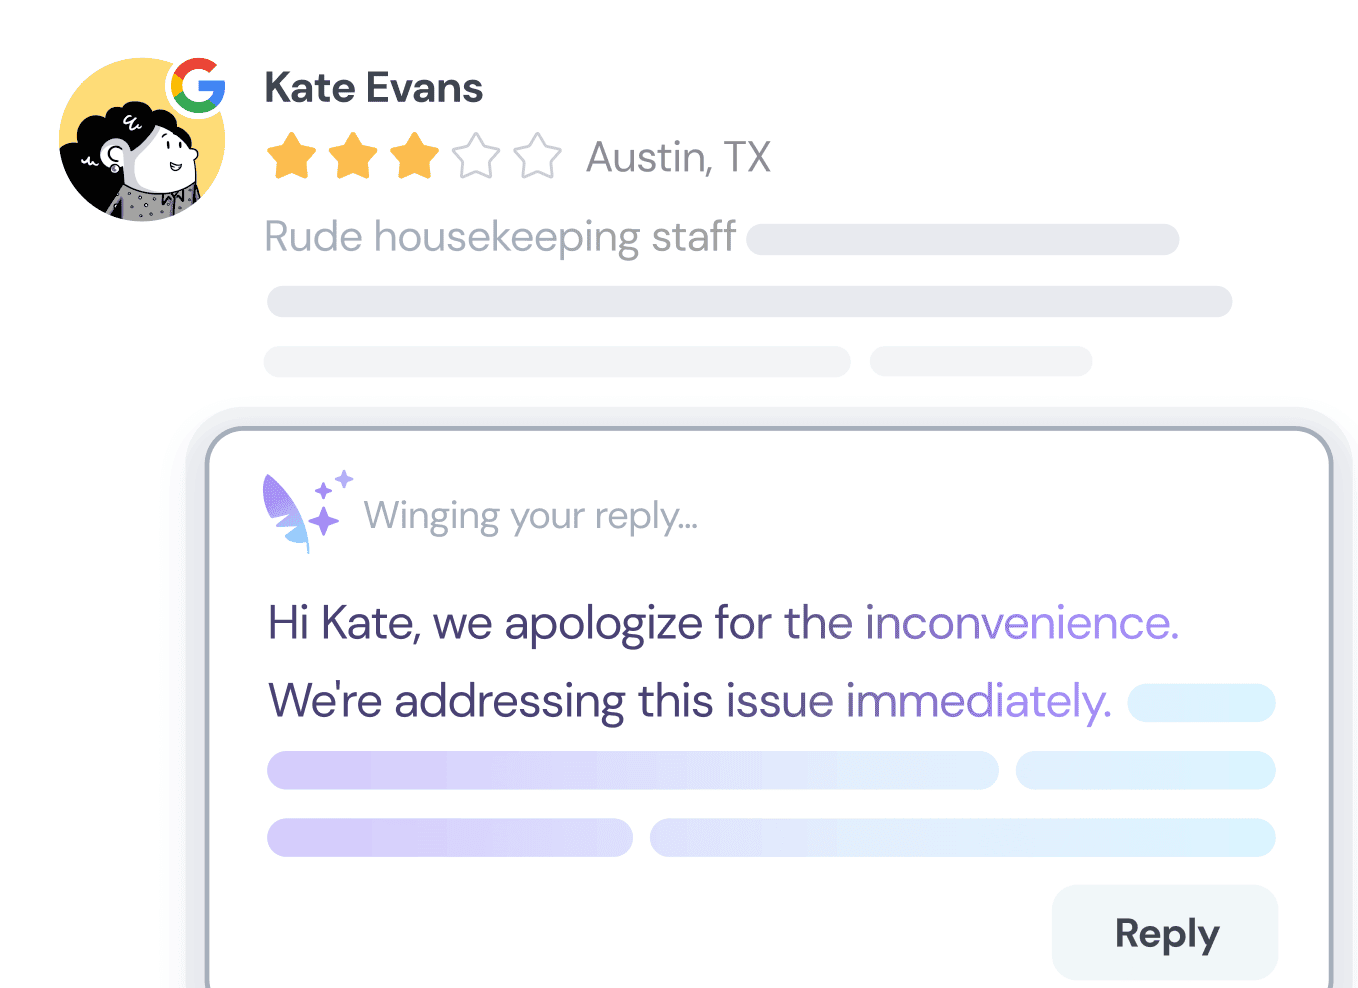Screen dimensions: 1358x988
Task: Select the first rating star
Action: point(292,157)
